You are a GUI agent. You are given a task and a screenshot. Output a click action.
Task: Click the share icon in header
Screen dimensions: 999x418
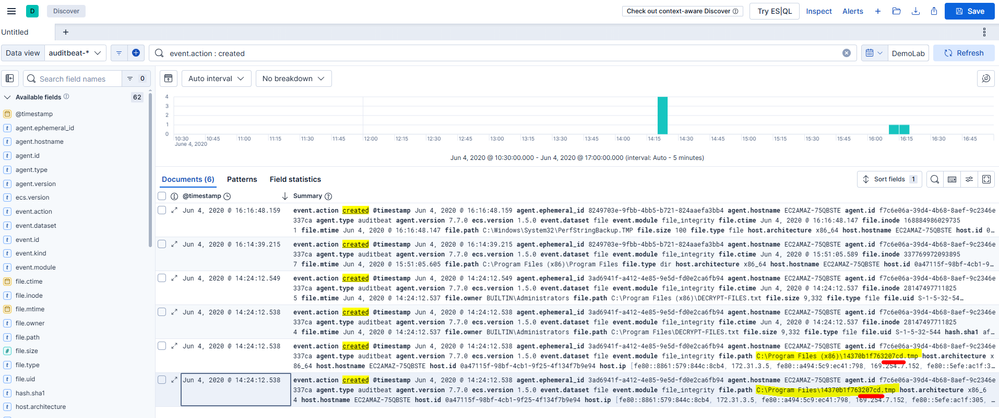pyautogui.click(x=933, y=11)
